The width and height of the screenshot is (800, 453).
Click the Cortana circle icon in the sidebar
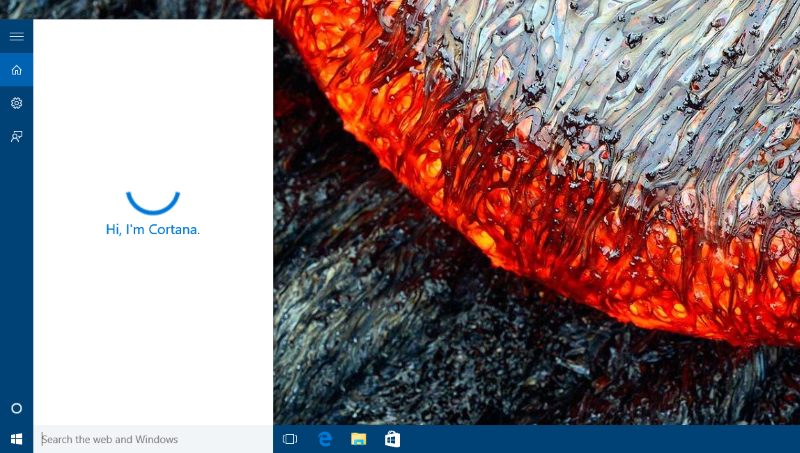pyautogui.click(x=16, y=408)
